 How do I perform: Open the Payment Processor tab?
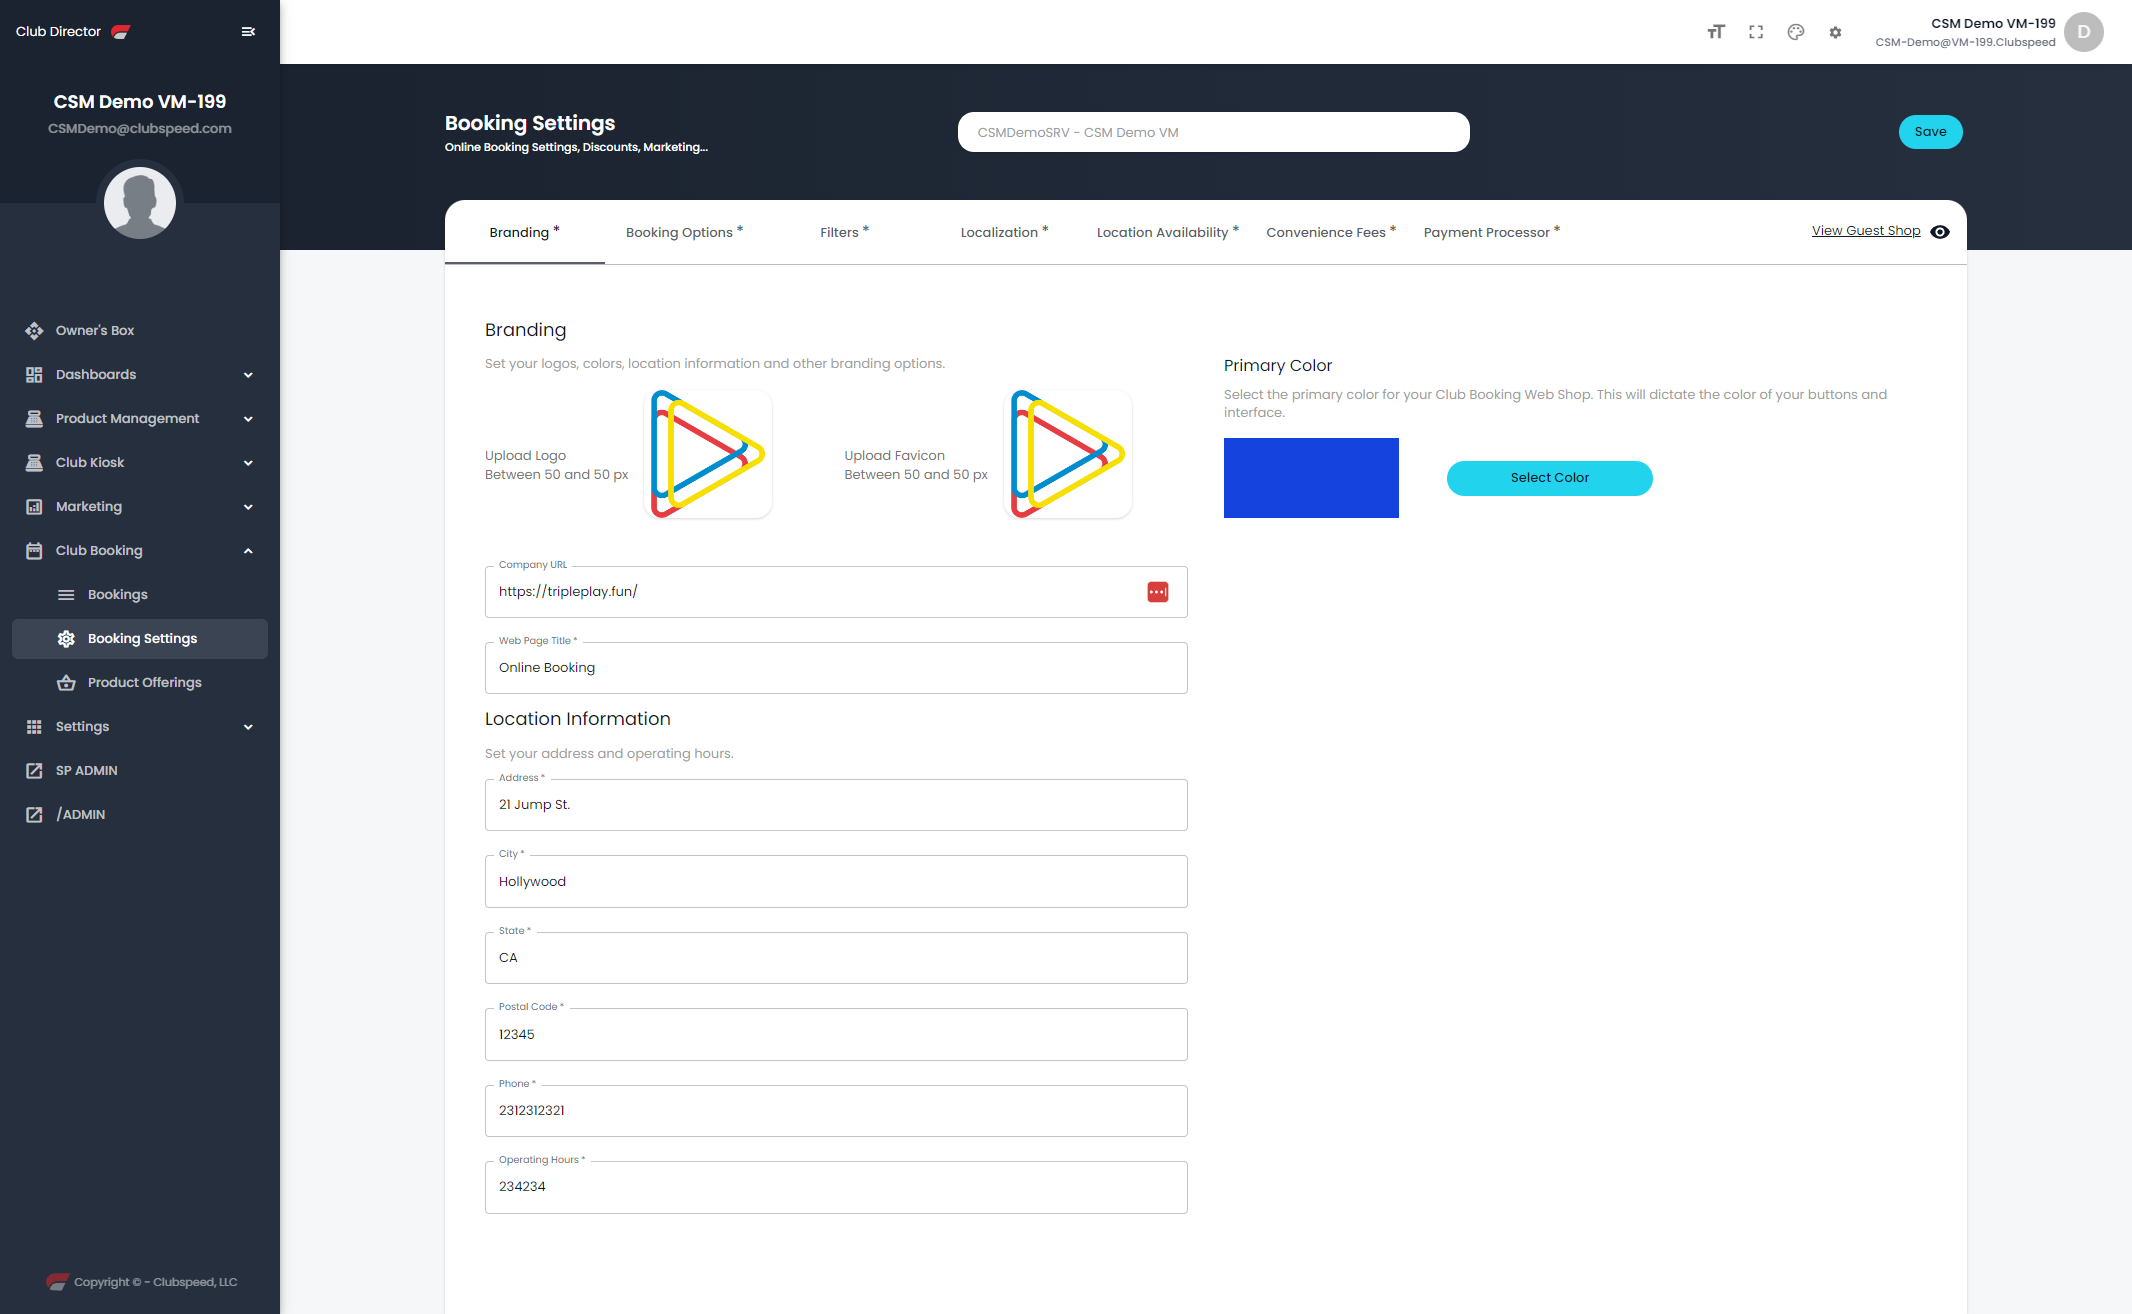click(1491, 232)
